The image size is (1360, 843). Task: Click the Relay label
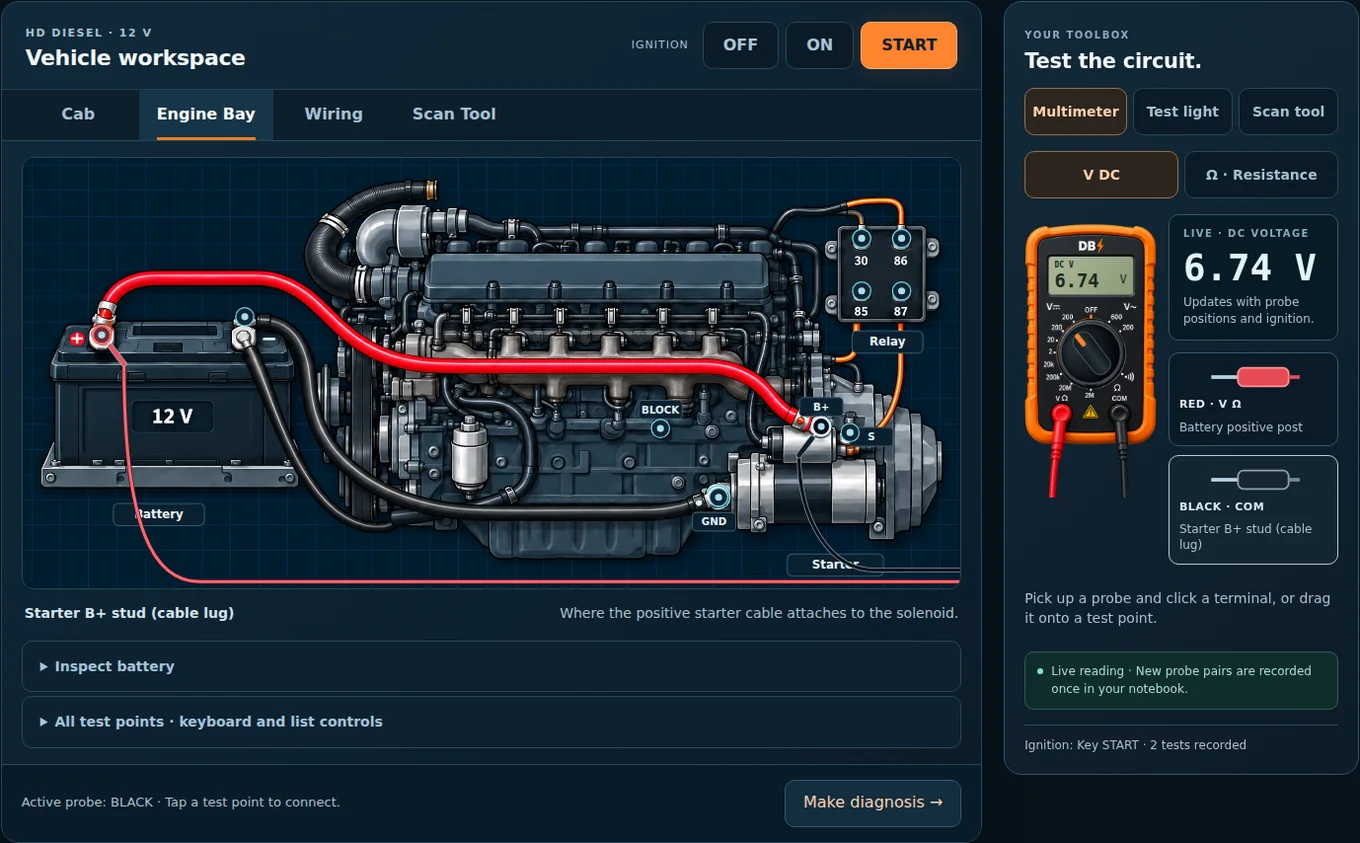point(887,341)
